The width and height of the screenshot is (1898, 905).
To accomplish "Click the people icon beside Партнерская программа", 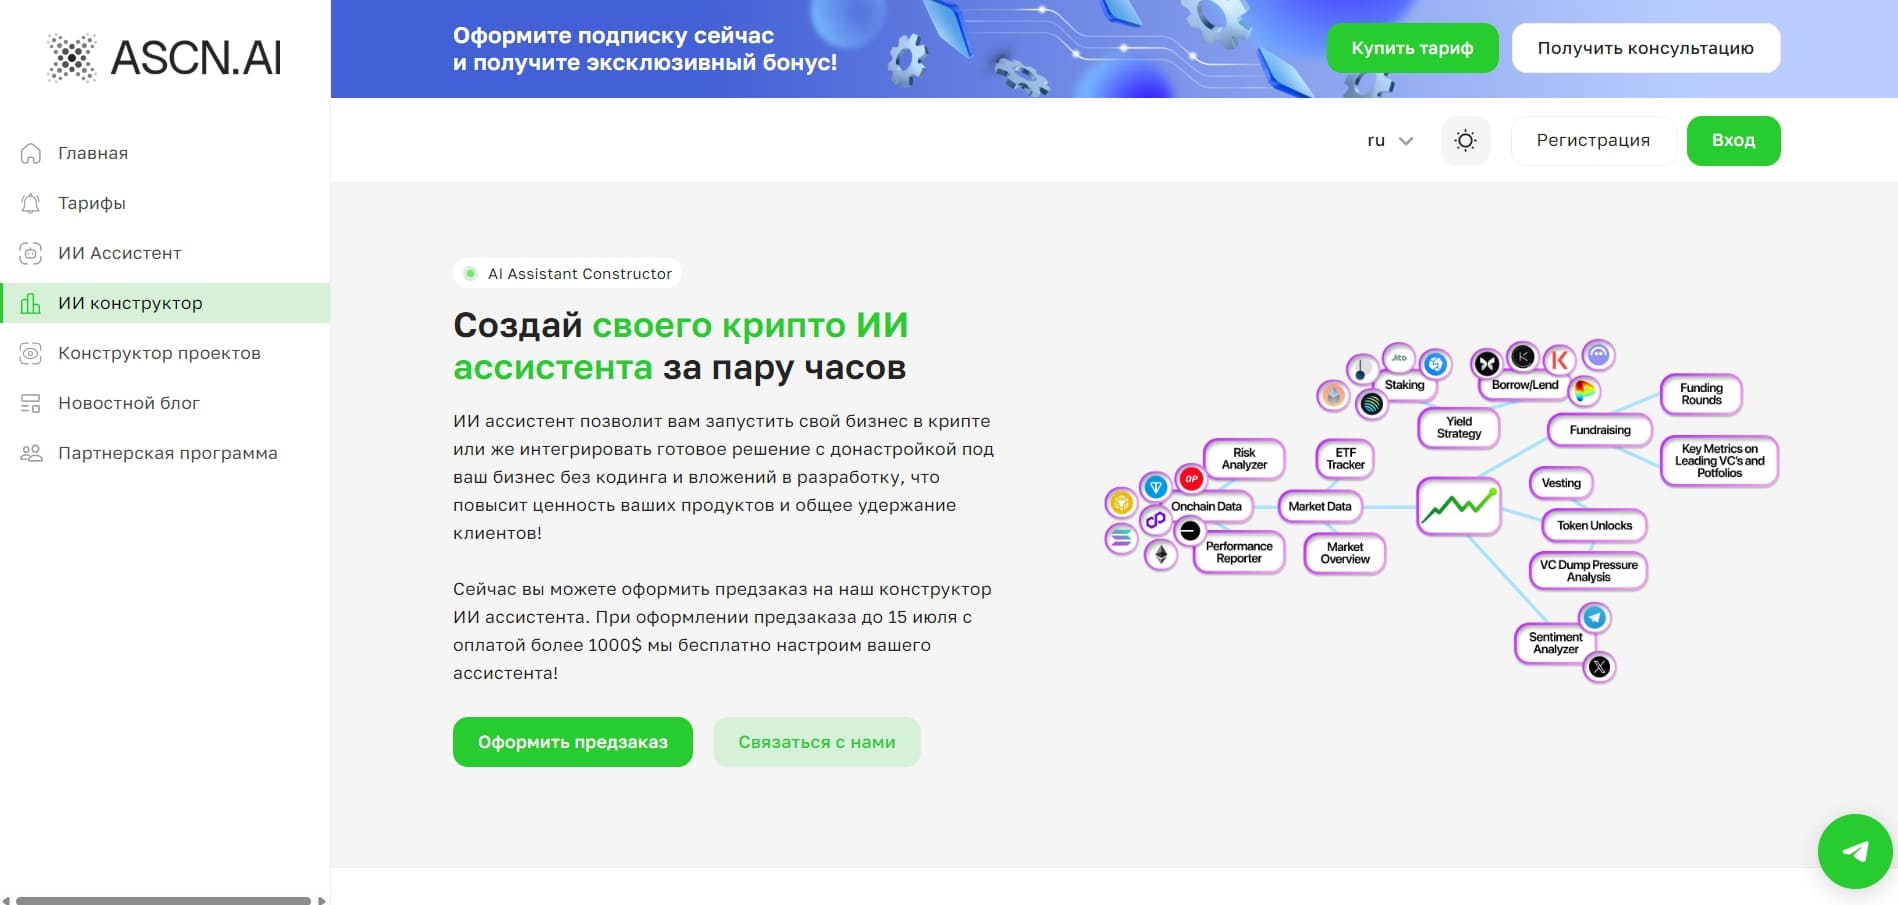I will (x=31, y=453).
